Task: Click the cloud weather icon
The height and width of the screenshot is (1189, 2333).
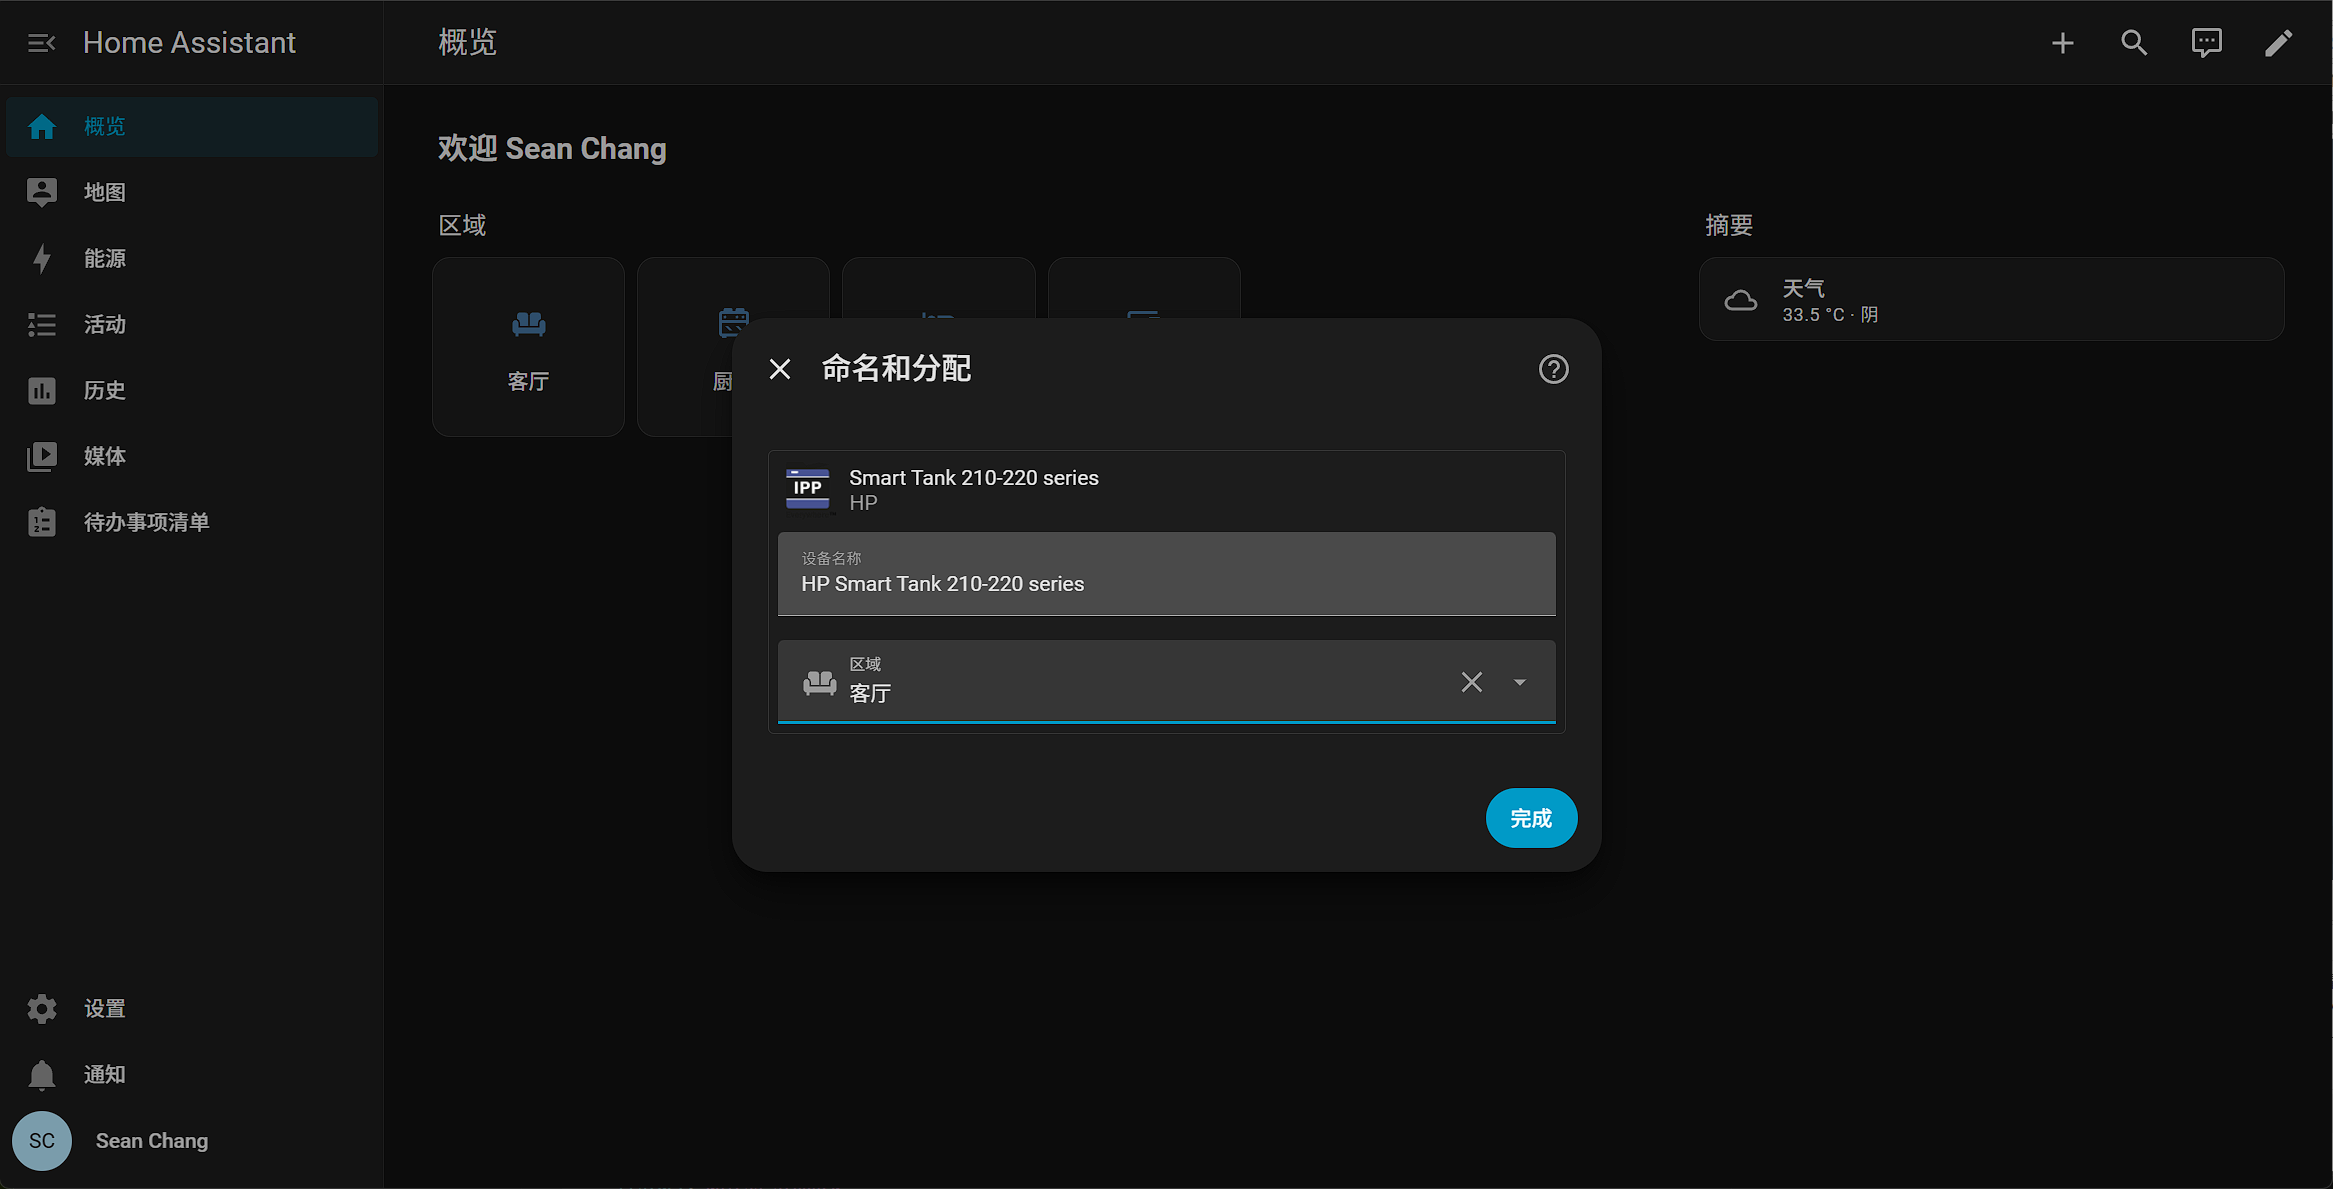Action: pyautogui.click(x=1740, y=300)
